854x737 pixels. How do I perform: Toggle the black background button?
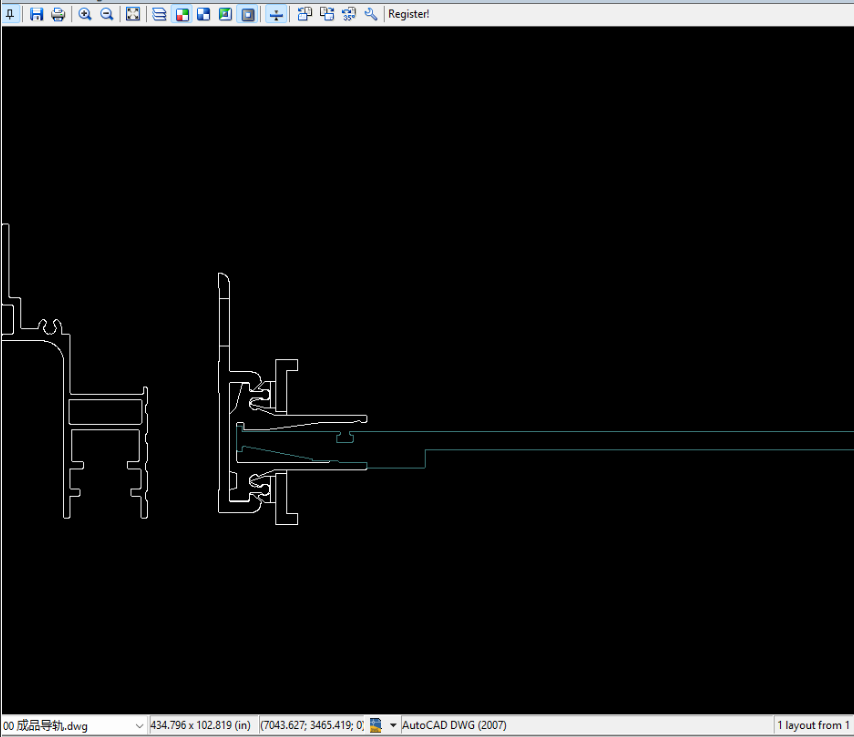point(248,14)
